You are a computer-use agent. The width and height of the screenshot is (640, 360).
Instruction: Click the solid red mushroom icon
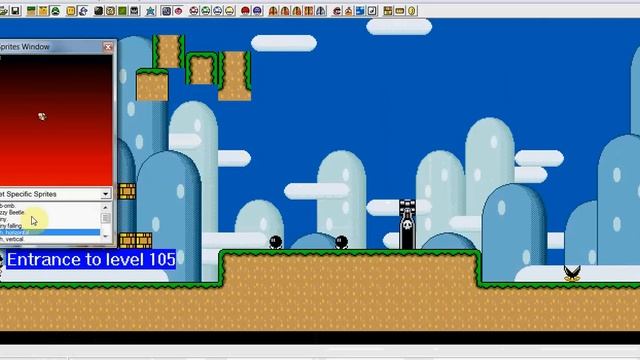(245, 11)
